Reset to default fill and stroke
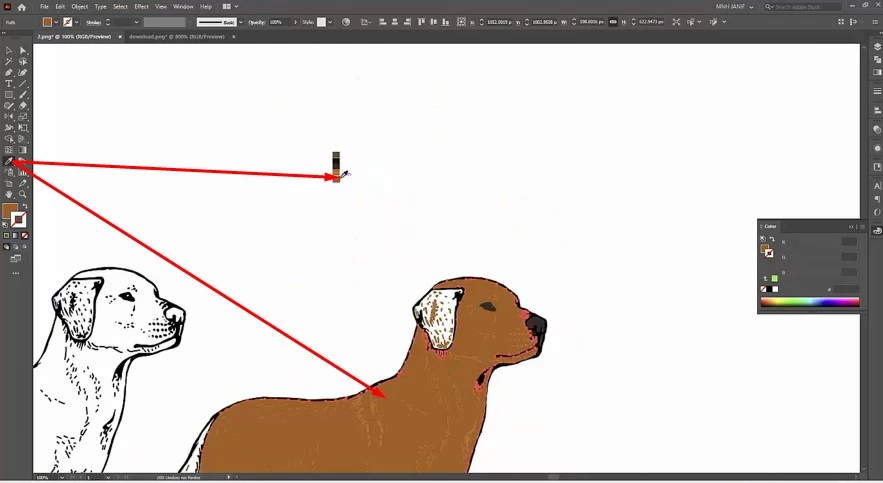883x483 pixels. [5, 225]
